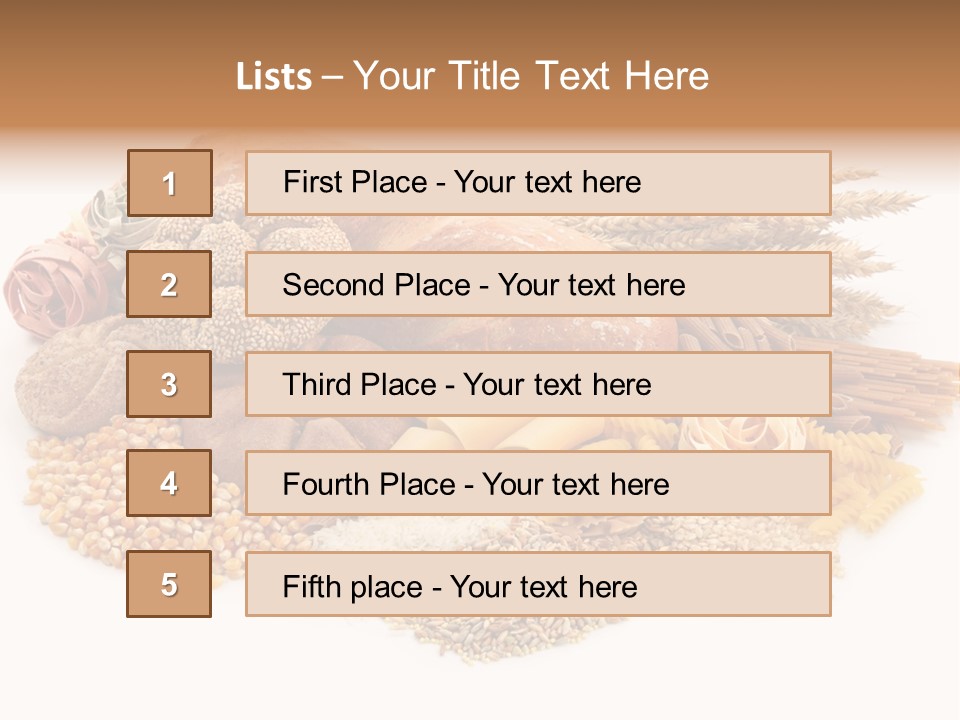Click the number 1 box
Viewport: 960px width, 720px height.
click(x=169, y=183)
